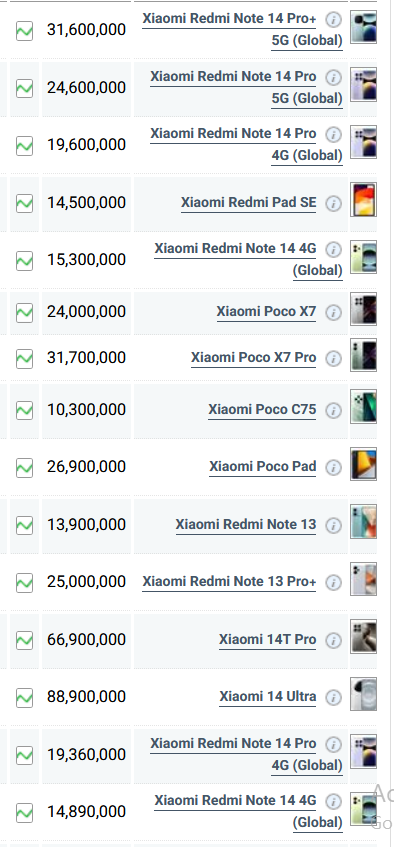Click the 88,900,000 price cell
This screenshot has height=847, width=394.
tap(86, 697)
